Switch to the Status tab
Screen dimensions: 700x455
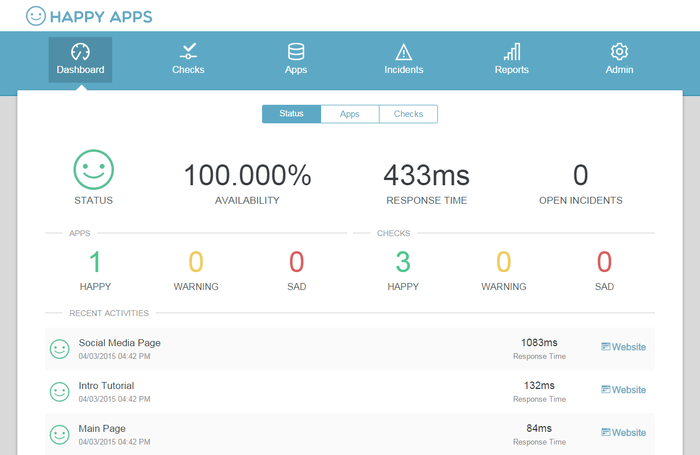click(291, 114)
